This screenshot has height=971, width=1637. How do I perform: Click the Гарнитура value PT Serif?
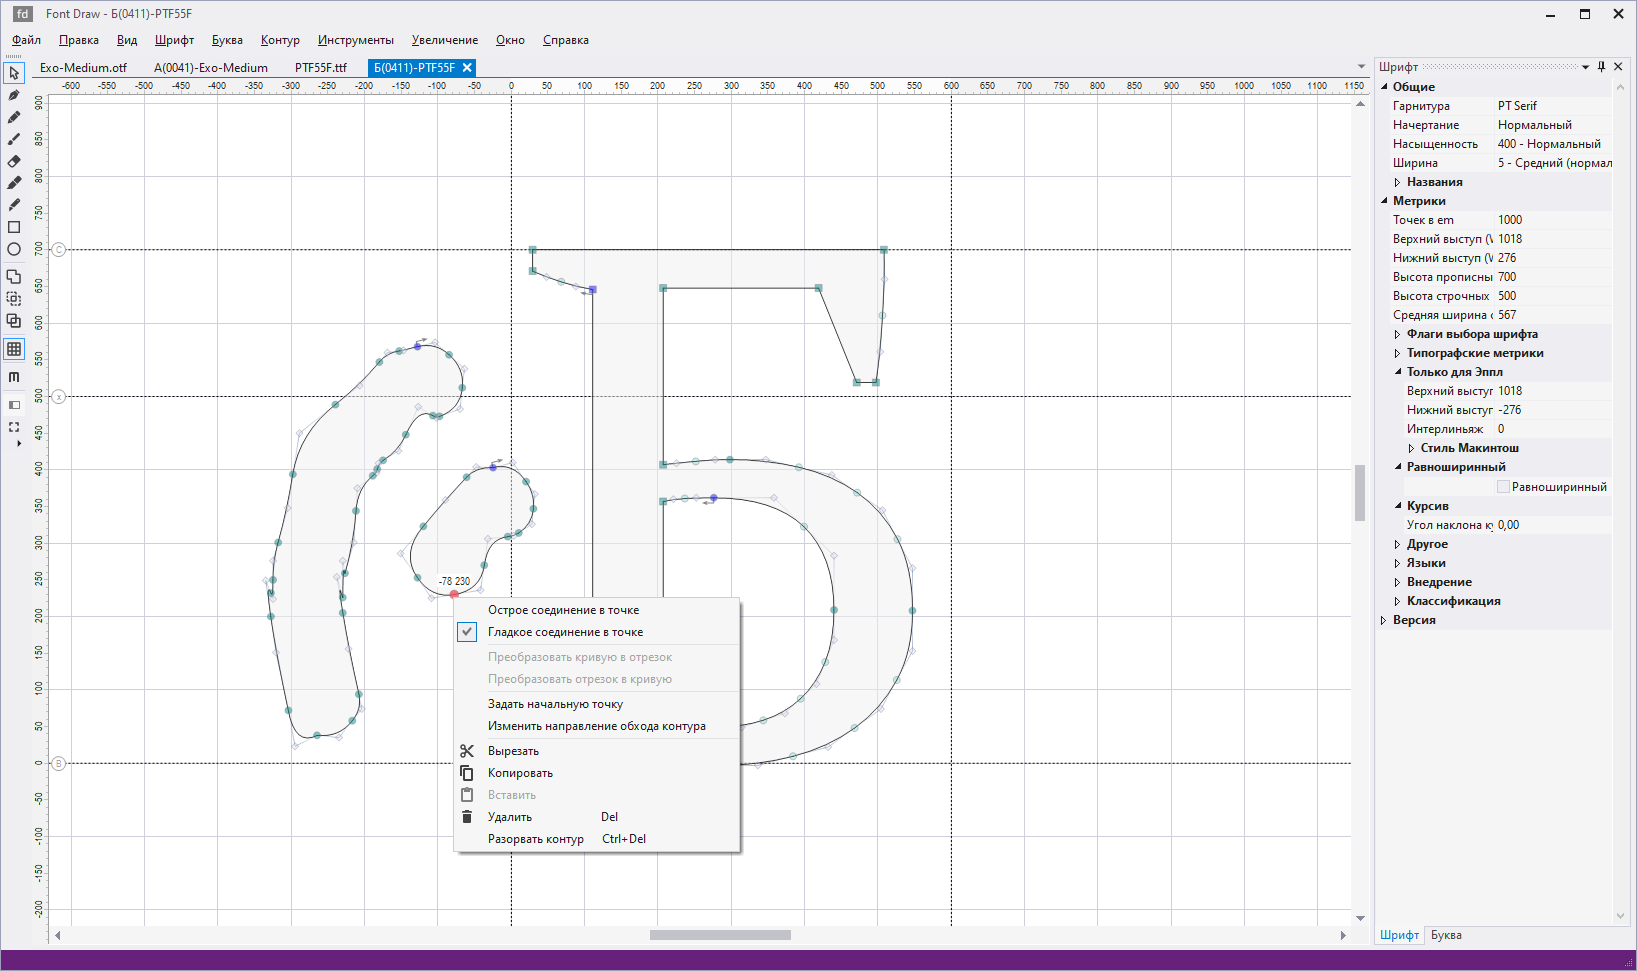click(1553, 106)
